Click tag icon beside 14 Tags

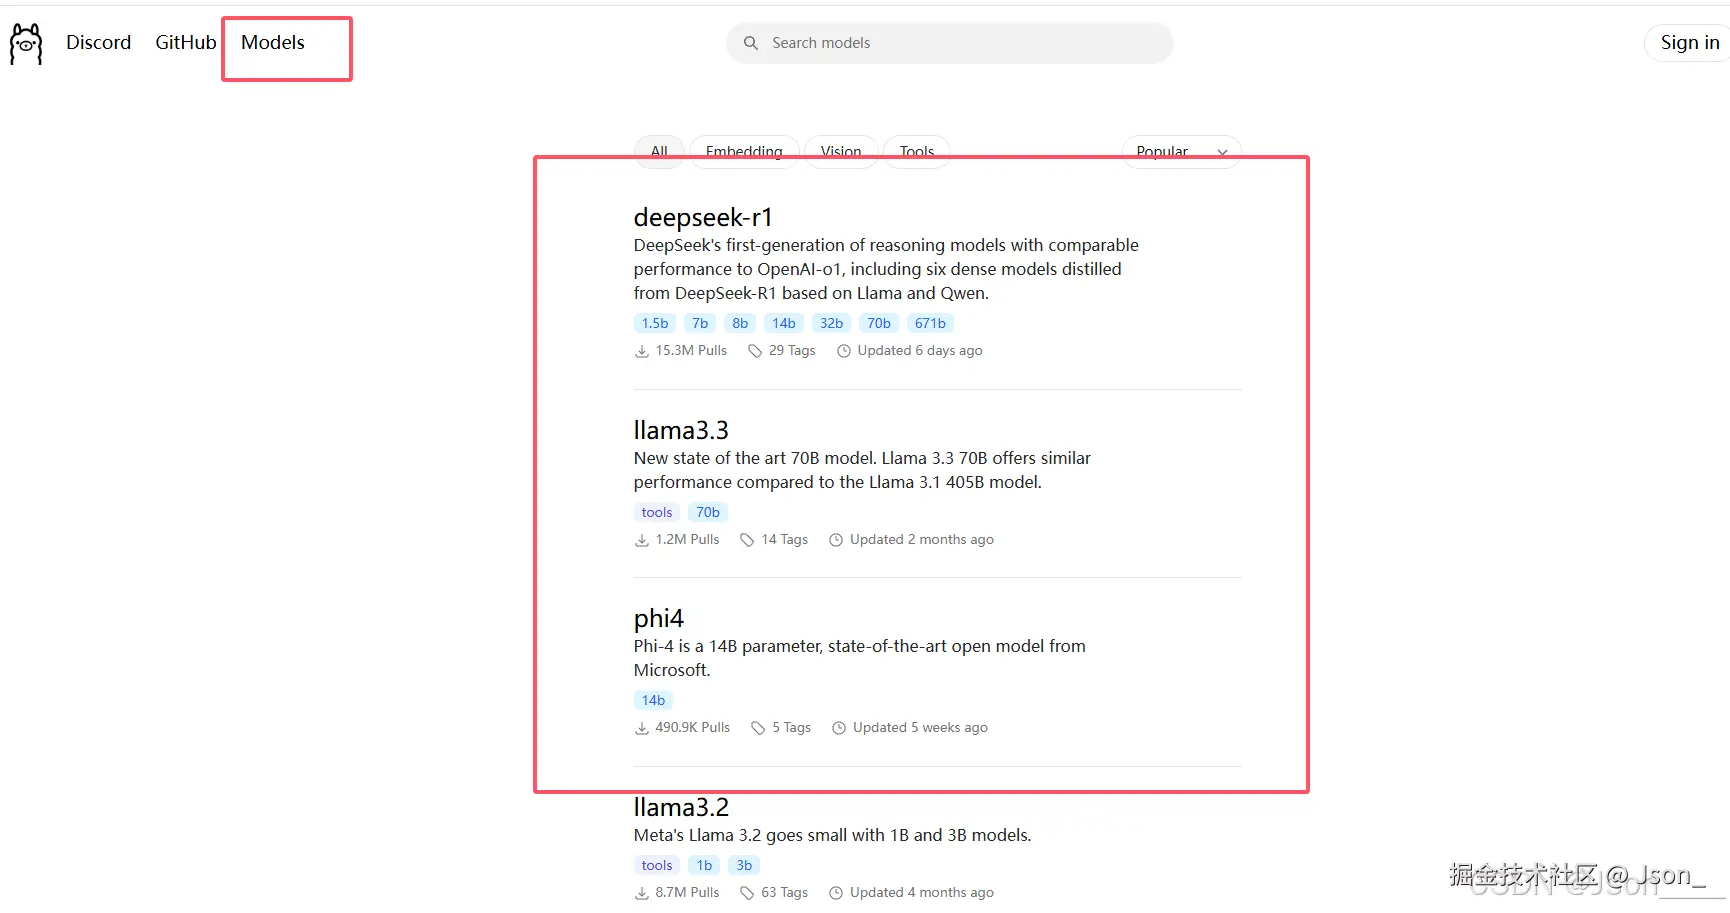pyautogui.click(x=747, y=540)
